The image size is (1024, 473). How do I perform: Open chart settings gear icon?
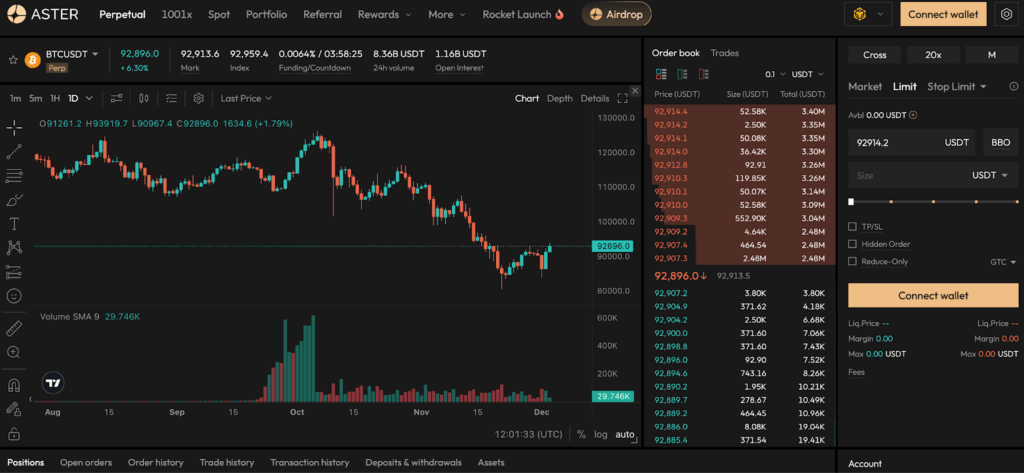199,98
